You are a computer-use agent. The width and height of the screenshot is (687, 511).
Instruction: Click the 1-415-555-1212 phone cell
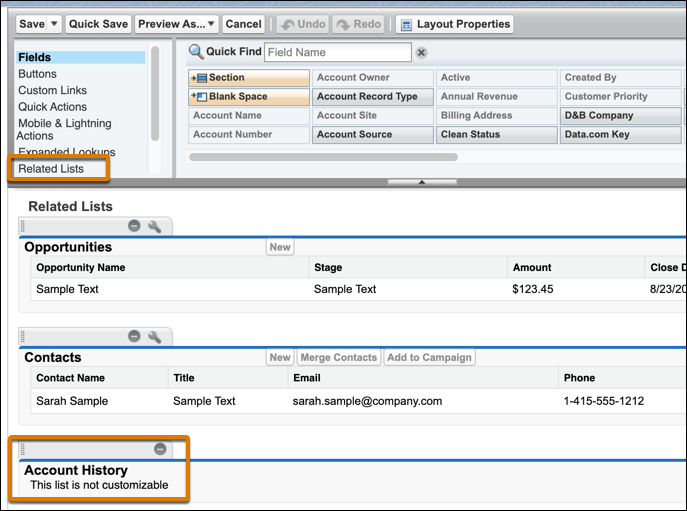pyautogui.click(x=604, y=401)
